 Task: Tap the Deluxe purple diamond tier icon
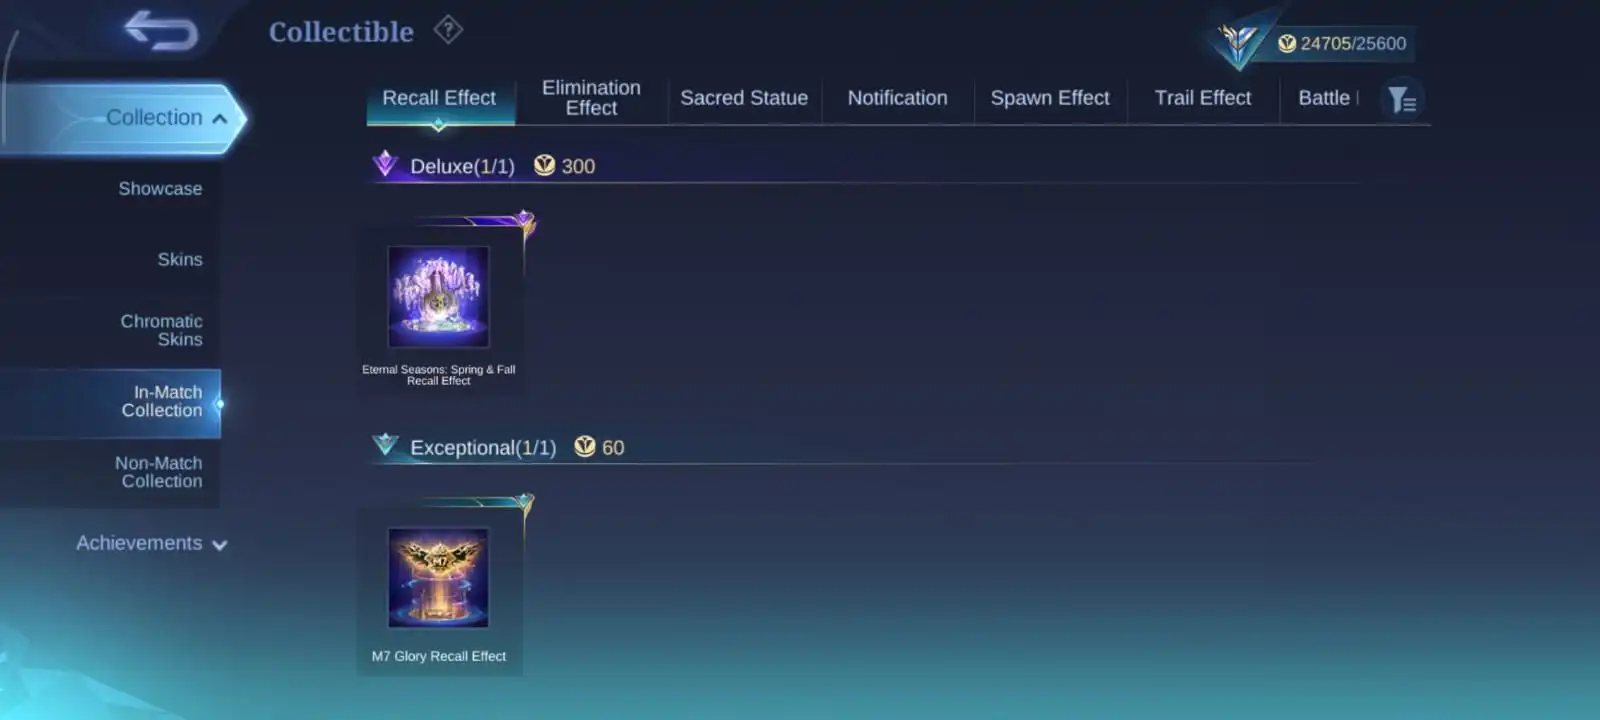(x=385, y=164)
